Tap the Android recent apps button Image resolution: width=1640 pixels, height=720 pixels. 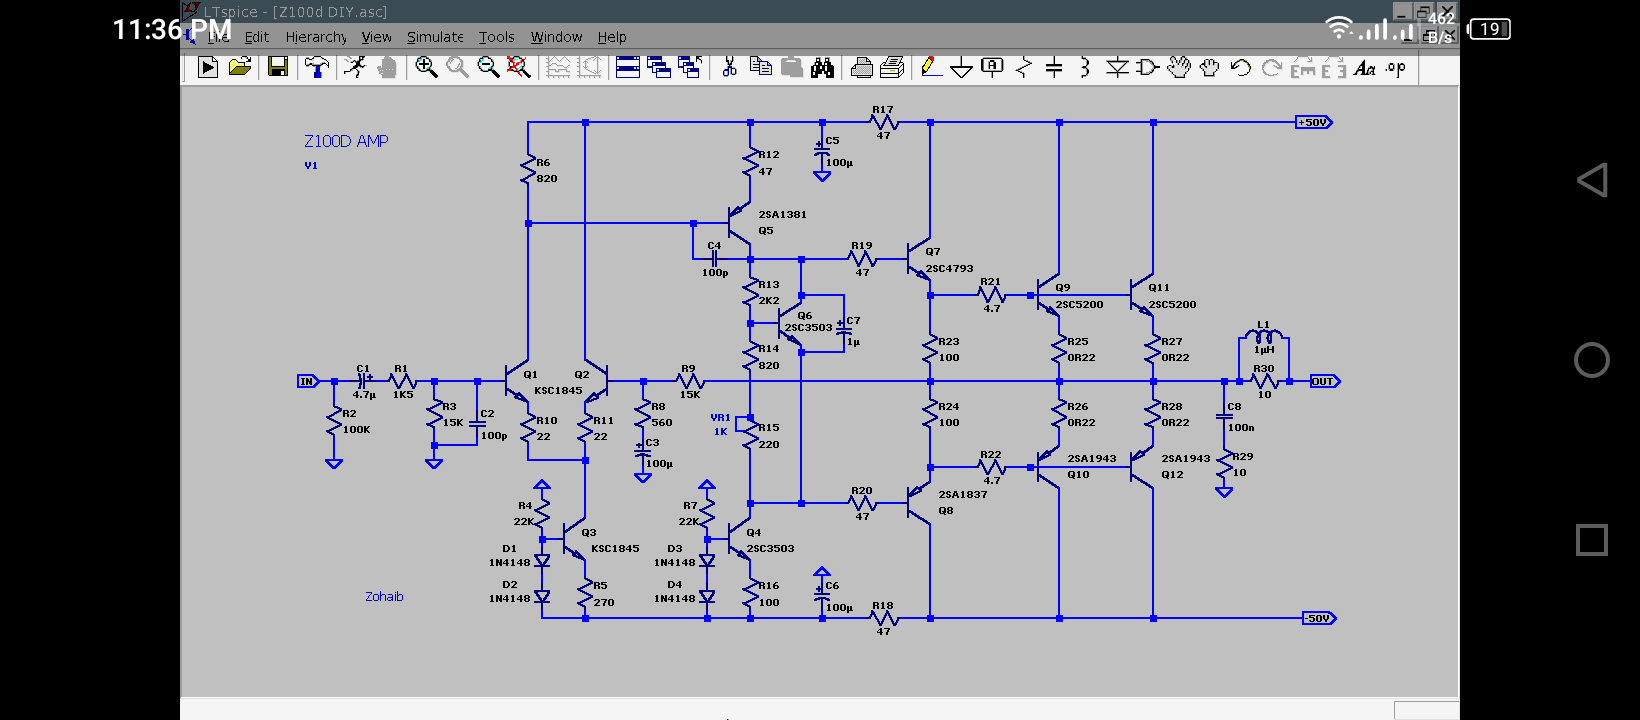1592,540
